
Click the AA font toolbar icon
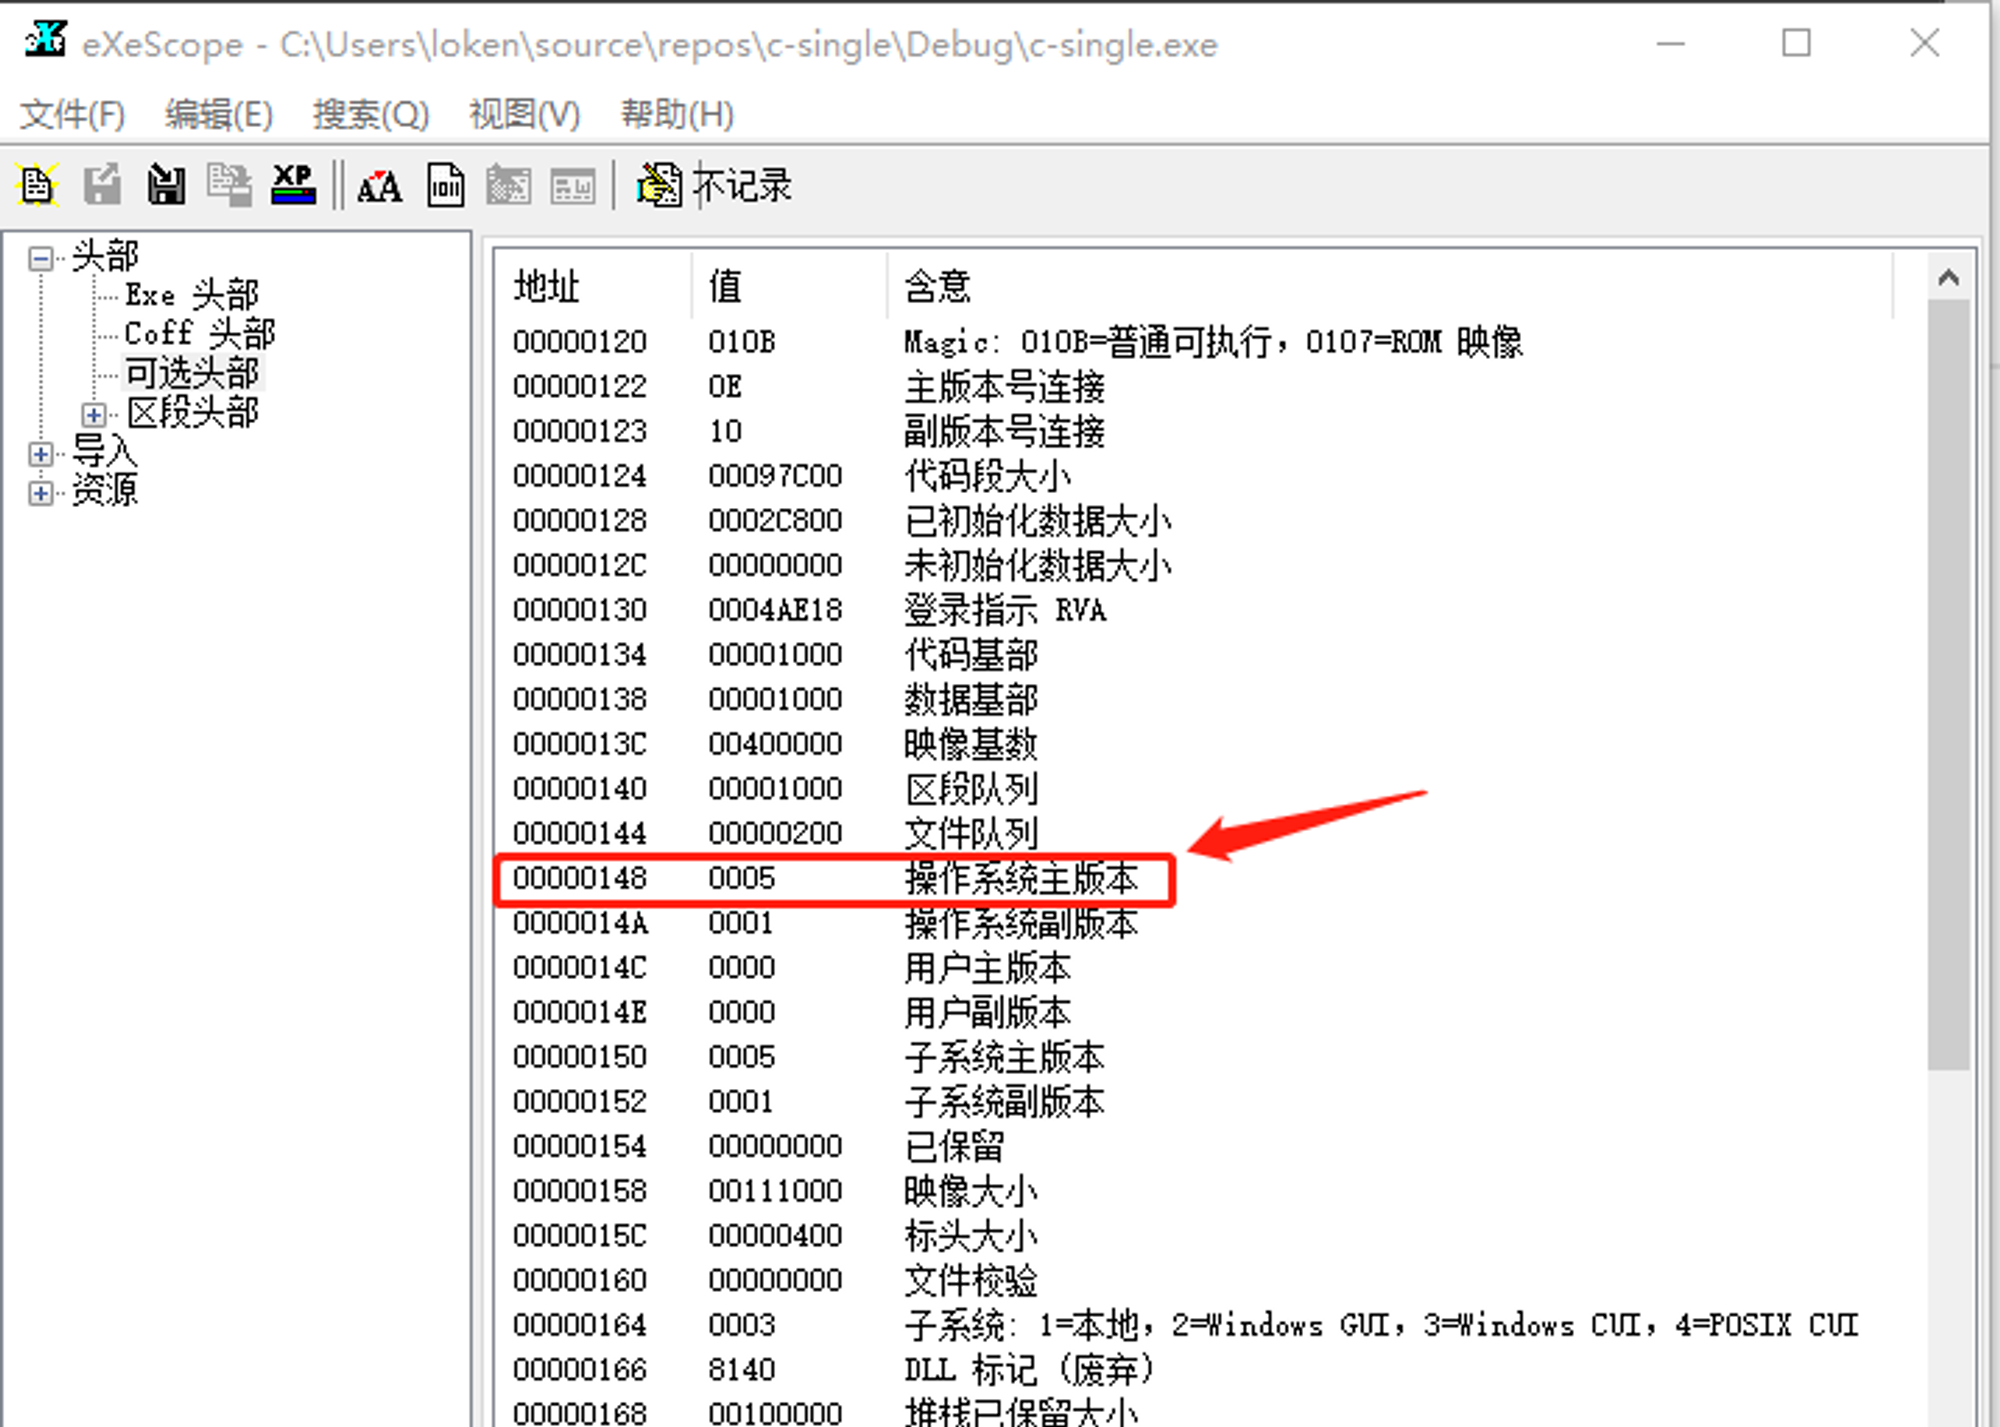point(380,187)
